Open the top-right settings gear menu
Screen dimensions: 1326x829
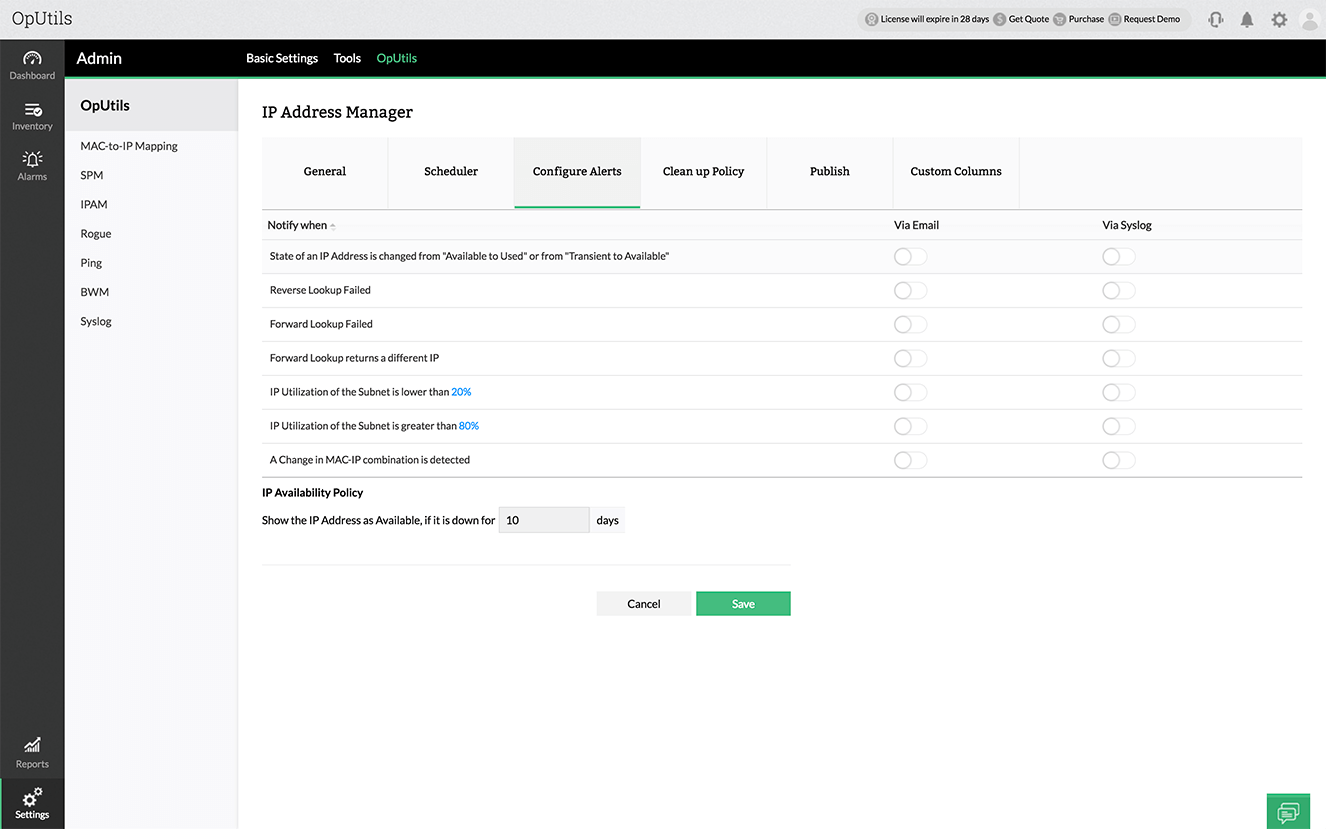[x=1279, y=18]
